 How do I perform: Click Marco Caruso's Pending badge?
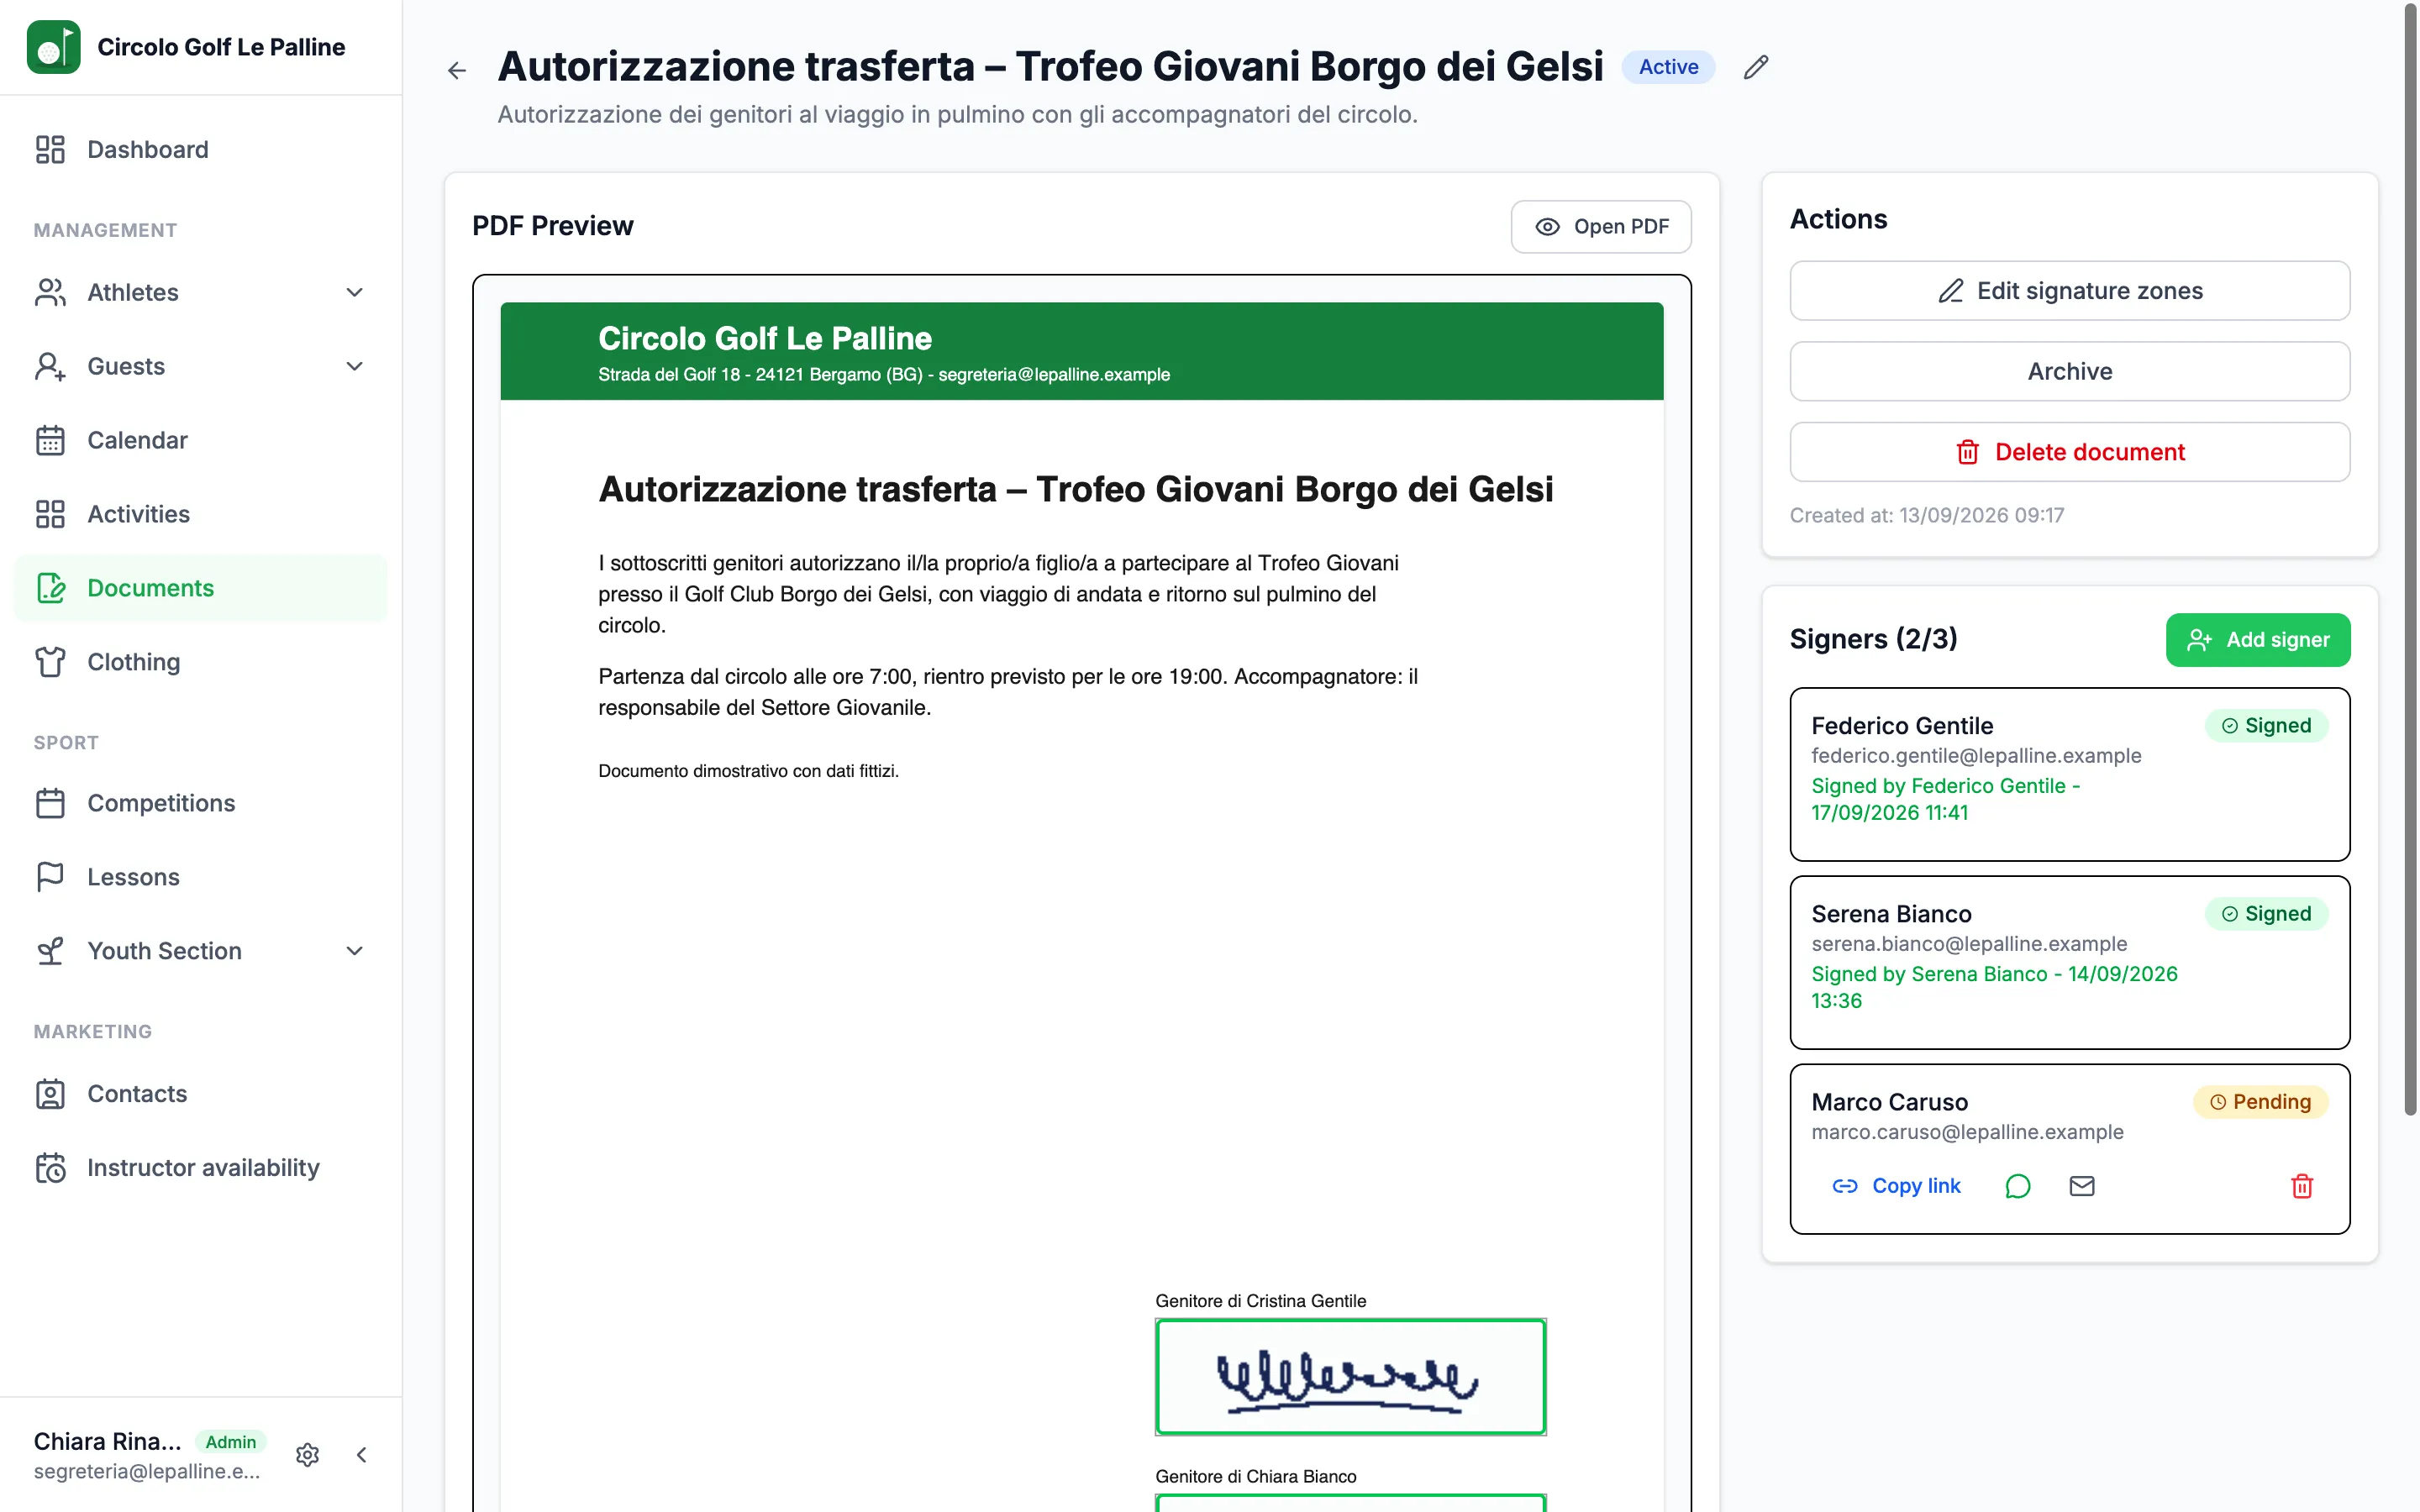coord(2260,1102)
